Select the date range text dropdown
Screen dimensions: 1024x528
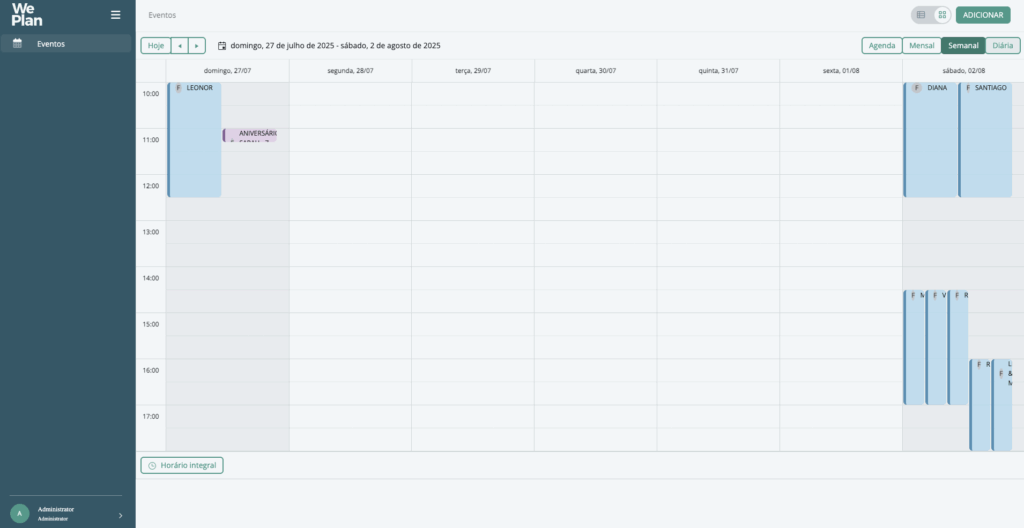(x=335, y=46)
